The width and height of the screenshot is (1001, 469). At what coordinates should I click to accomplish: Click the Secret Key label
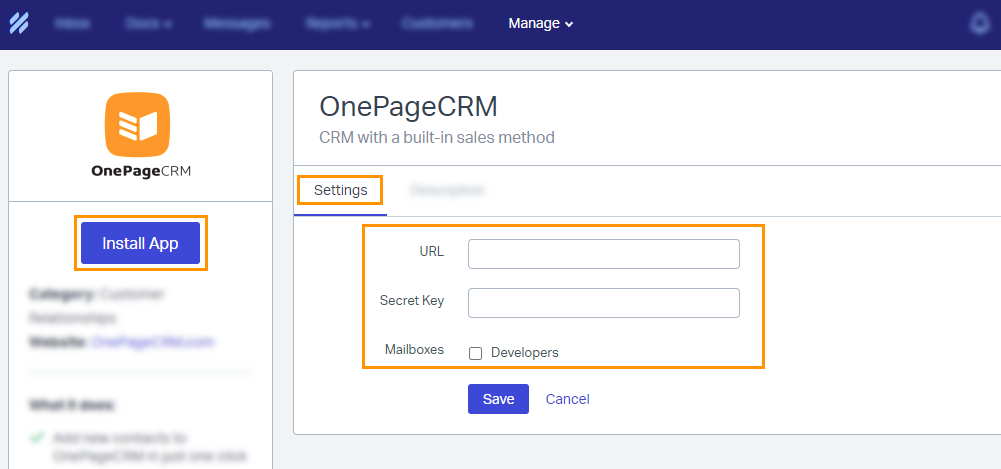(412, 301)
